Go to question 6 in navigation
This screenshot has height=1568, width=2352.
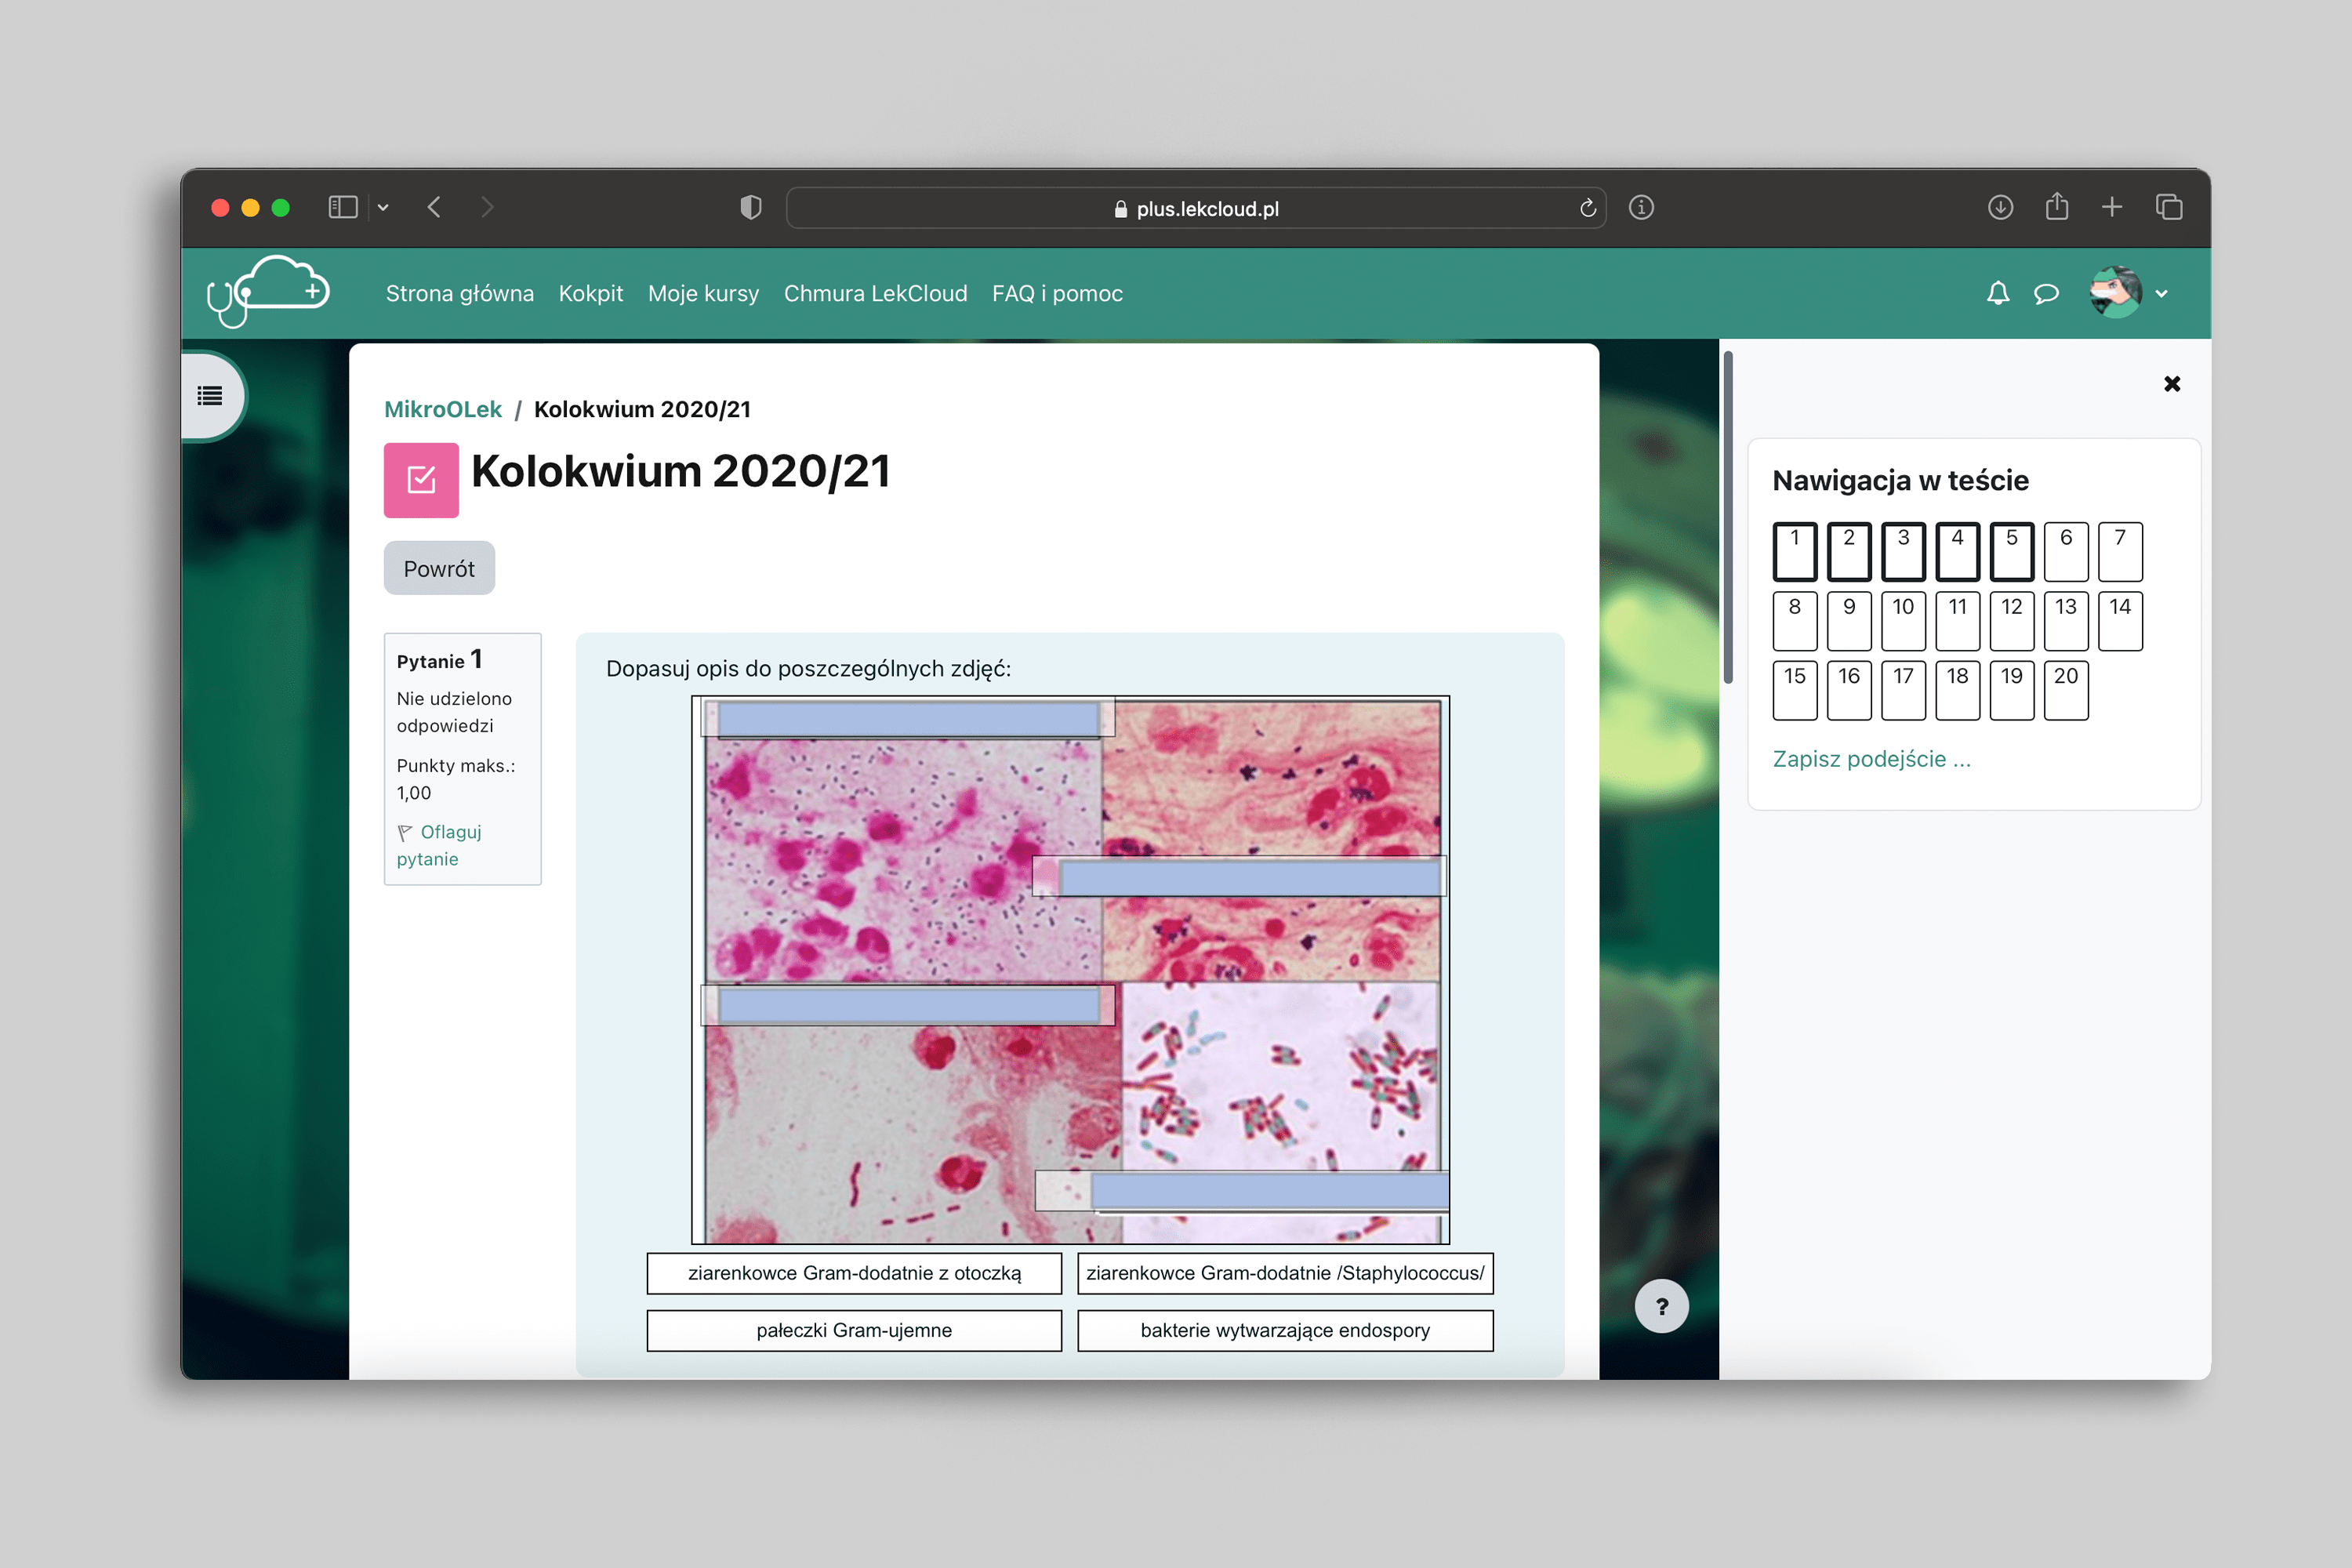[x=2066, y=551]
